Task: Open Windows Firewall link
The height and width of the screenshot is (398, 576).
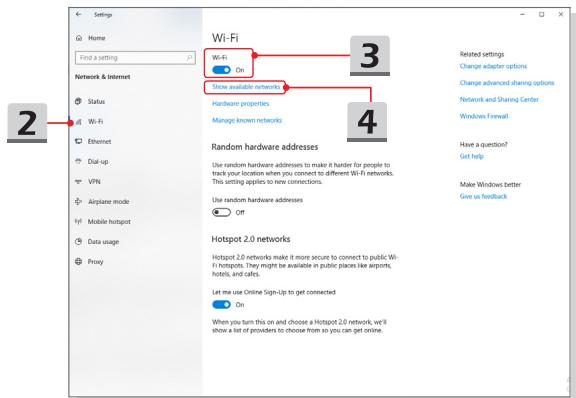Action: click(x=484, y=116)
